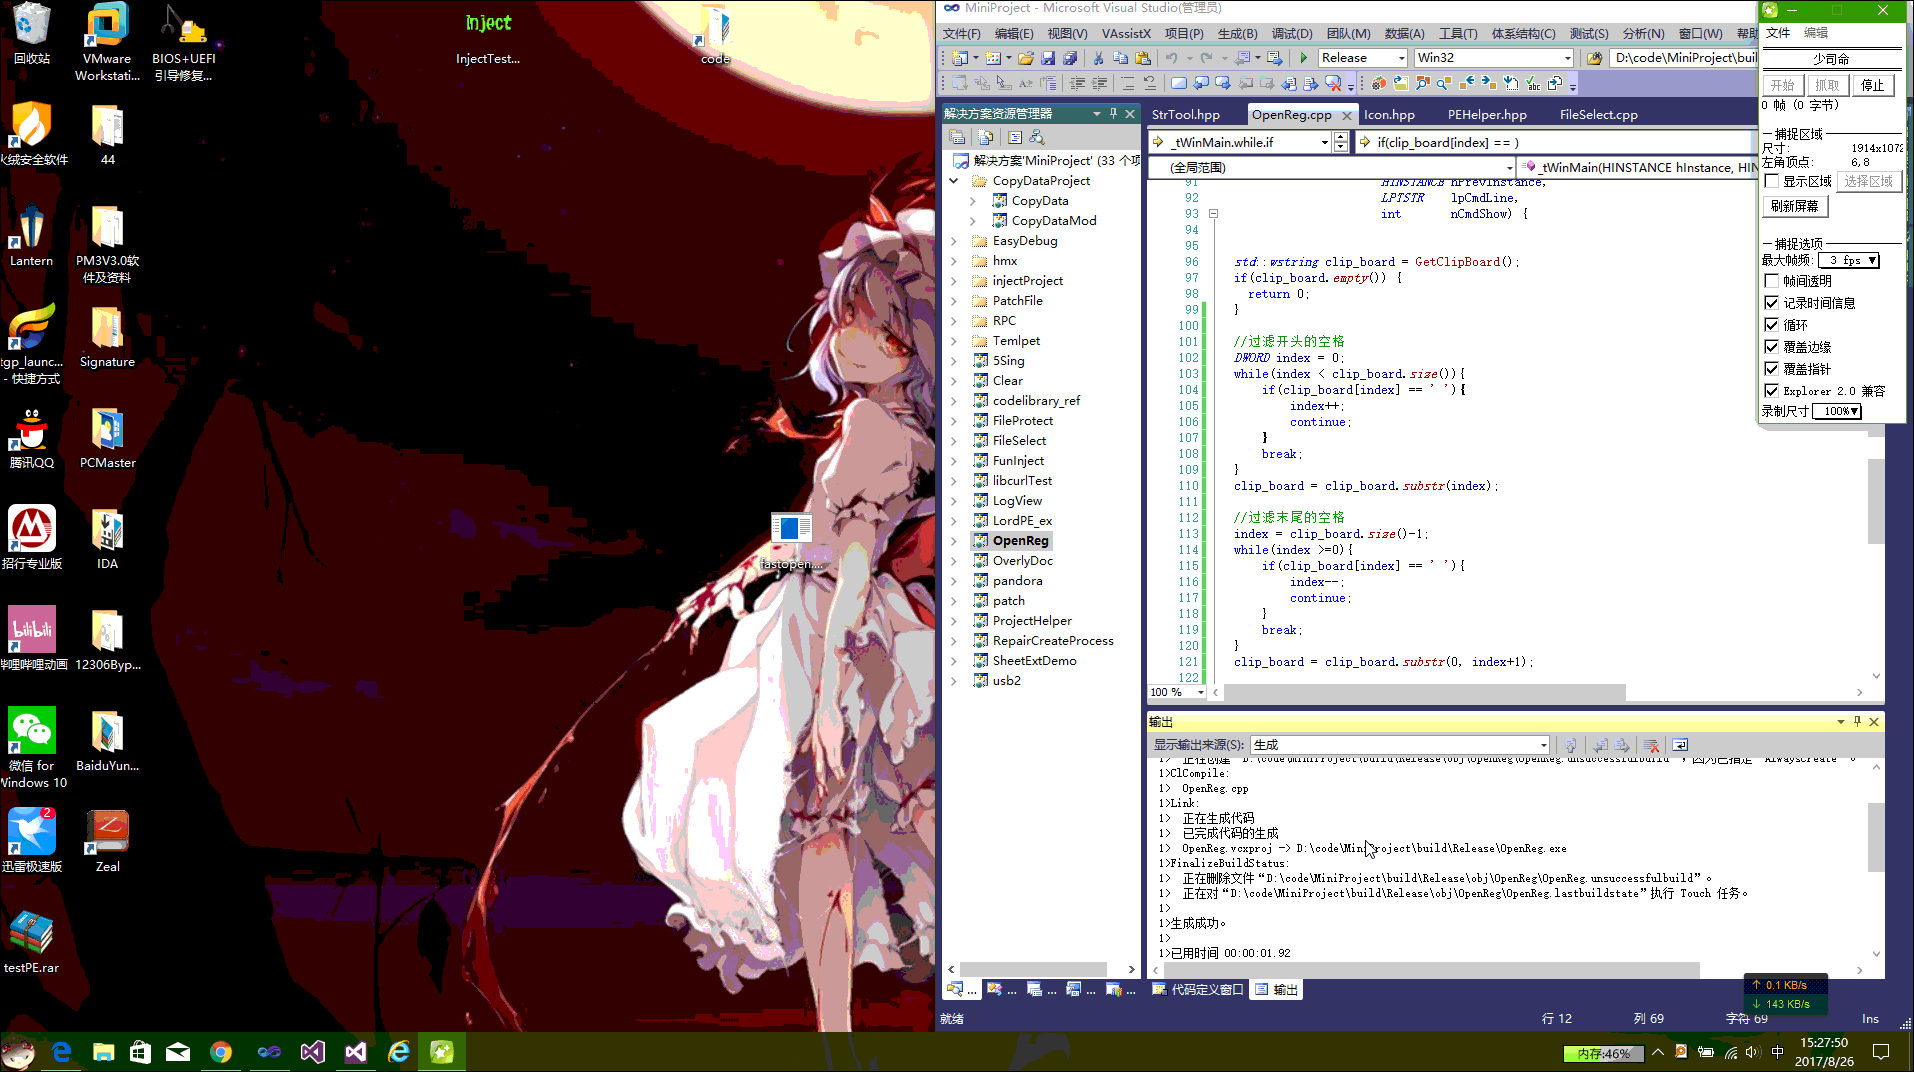Open VAssistX menu

[x=1126, y=33]
